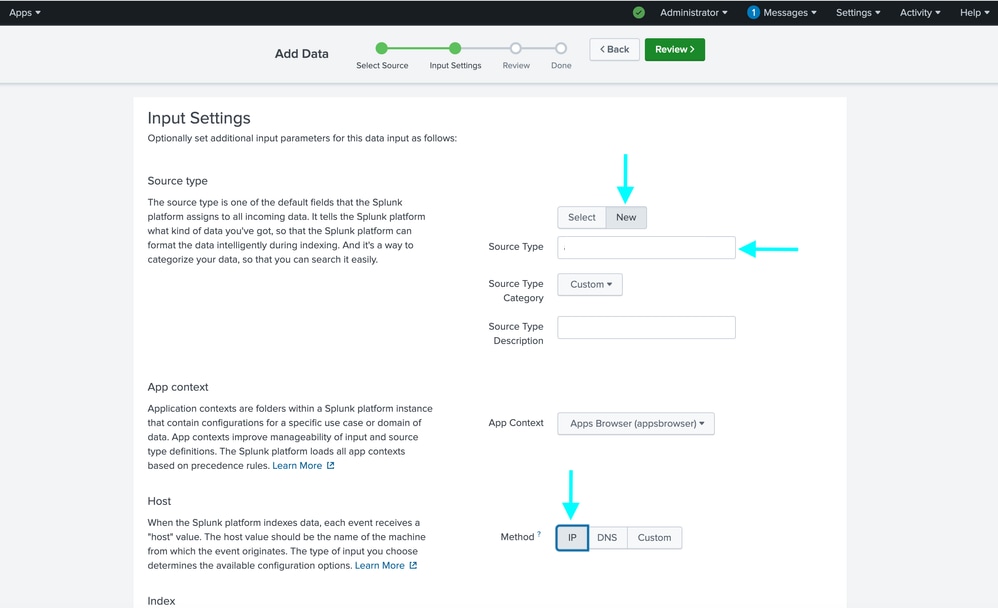Image resolution: width=998 pixels, height=608 pixels.
Task: Click the Done step circle in wizard
Action: coord(561,48)
